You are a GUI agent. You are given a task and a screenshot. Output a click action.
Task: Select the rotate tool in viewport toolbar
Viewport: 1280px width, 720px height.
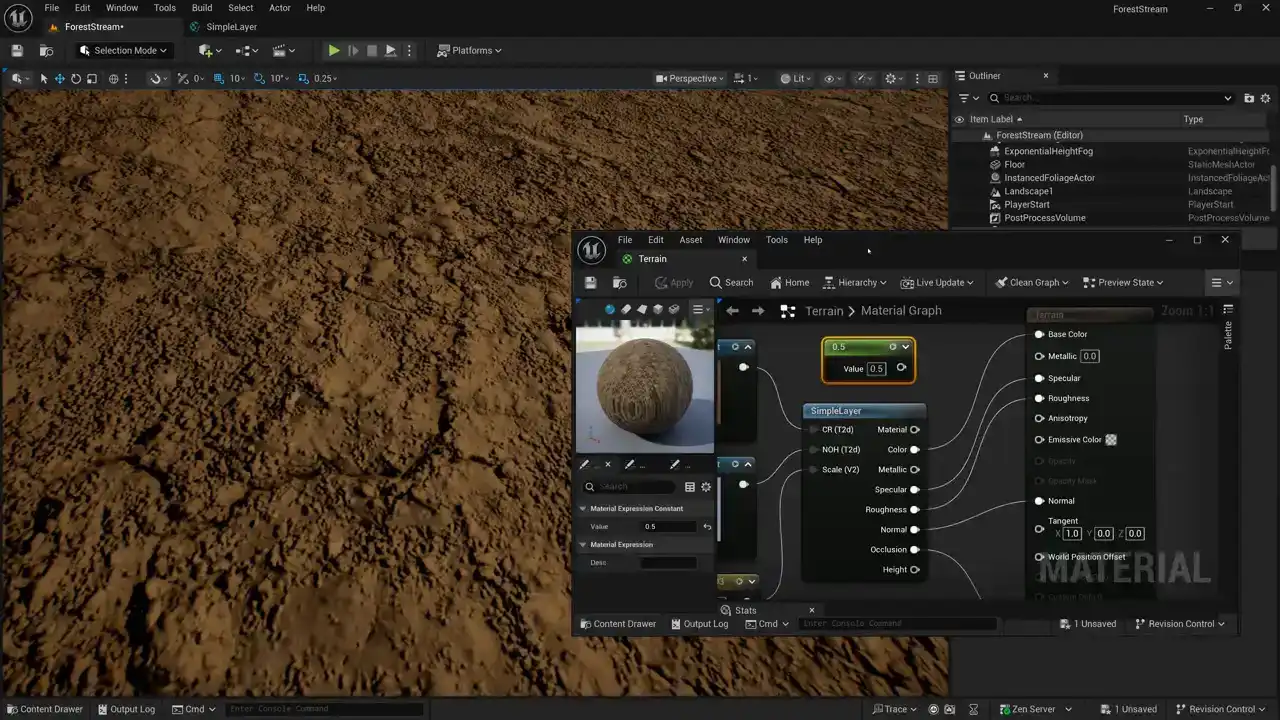point(76,79)
